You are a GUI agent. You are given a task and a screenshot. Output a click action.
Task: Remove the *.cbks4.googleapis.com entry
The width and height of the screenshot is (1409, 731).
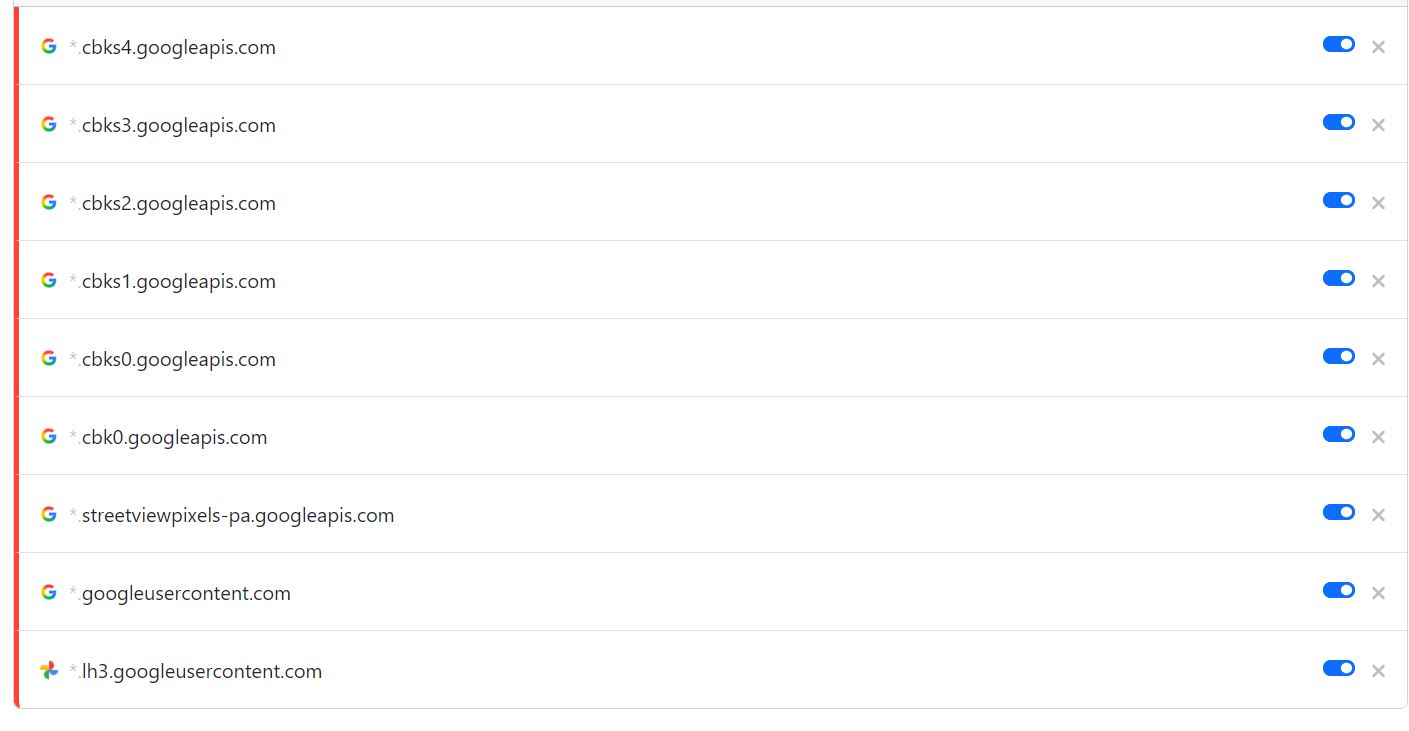(x=1378, y=47)
